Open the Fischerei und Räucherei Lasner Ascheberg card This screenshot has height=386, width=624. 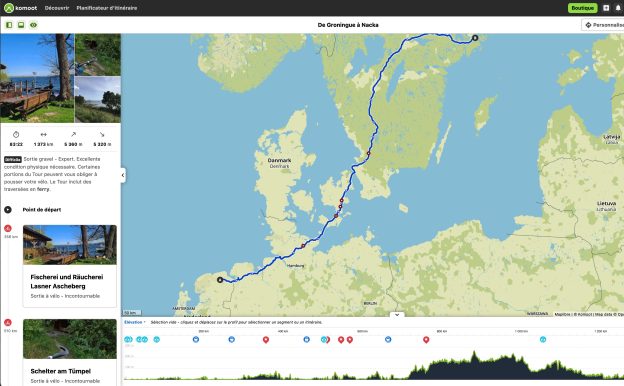[x=70, y=266]
